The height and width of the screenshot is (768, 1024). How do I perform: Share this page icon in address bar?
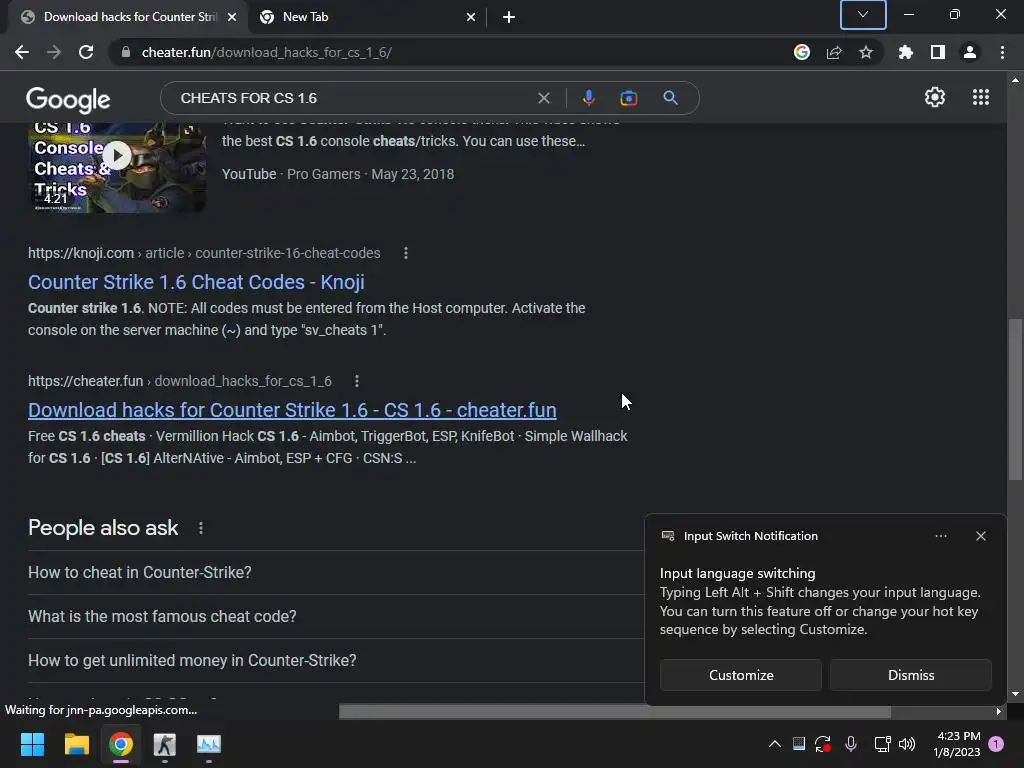point(834,52)
